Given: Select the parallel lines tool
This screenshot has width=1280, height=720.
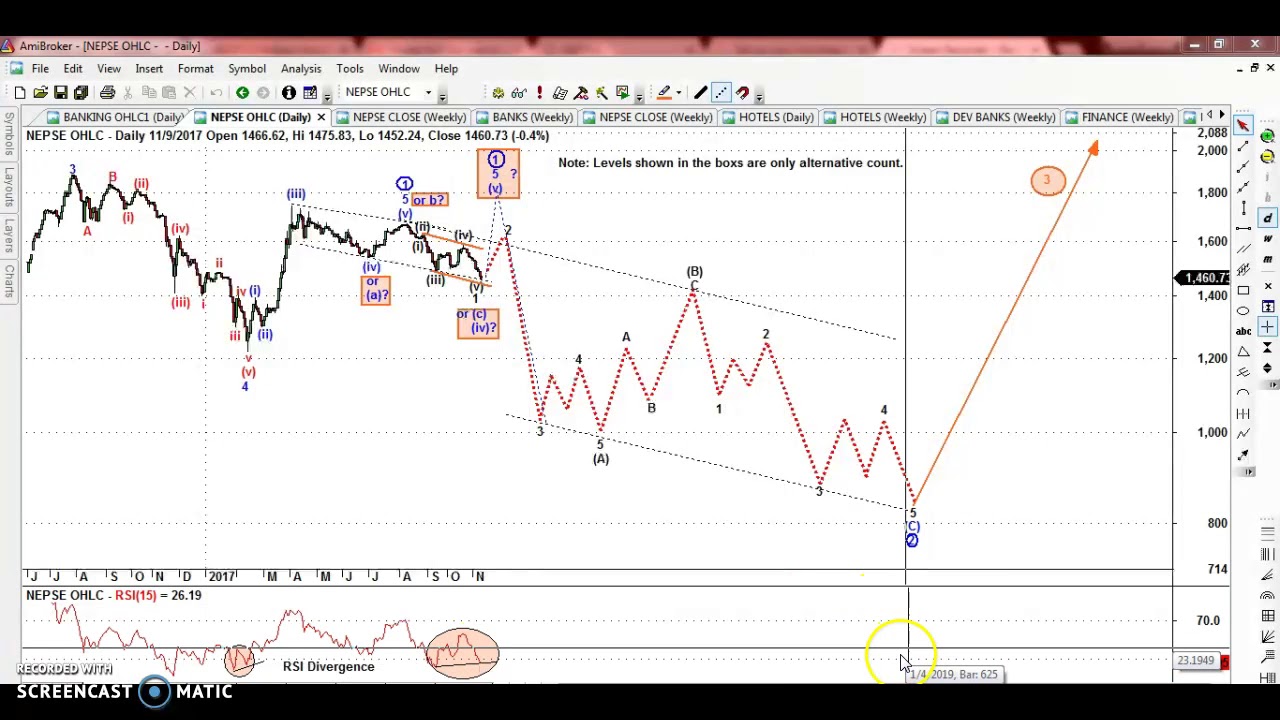Looking at the screenshot, I should 1243,248.
